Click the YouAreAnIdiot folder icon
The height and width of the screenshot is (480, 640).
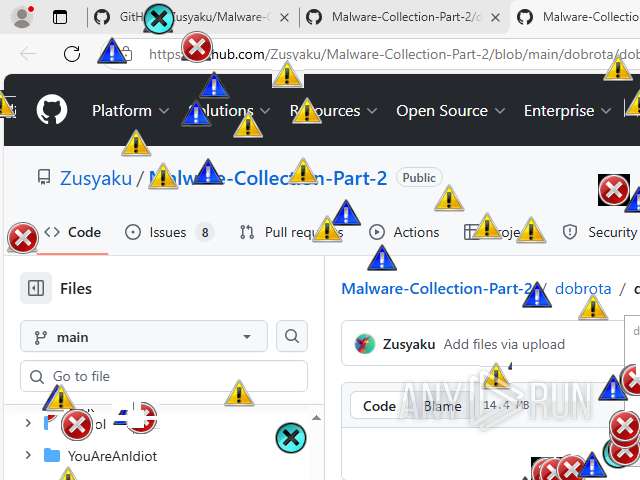pyautogui.click(x=52, y=456)
